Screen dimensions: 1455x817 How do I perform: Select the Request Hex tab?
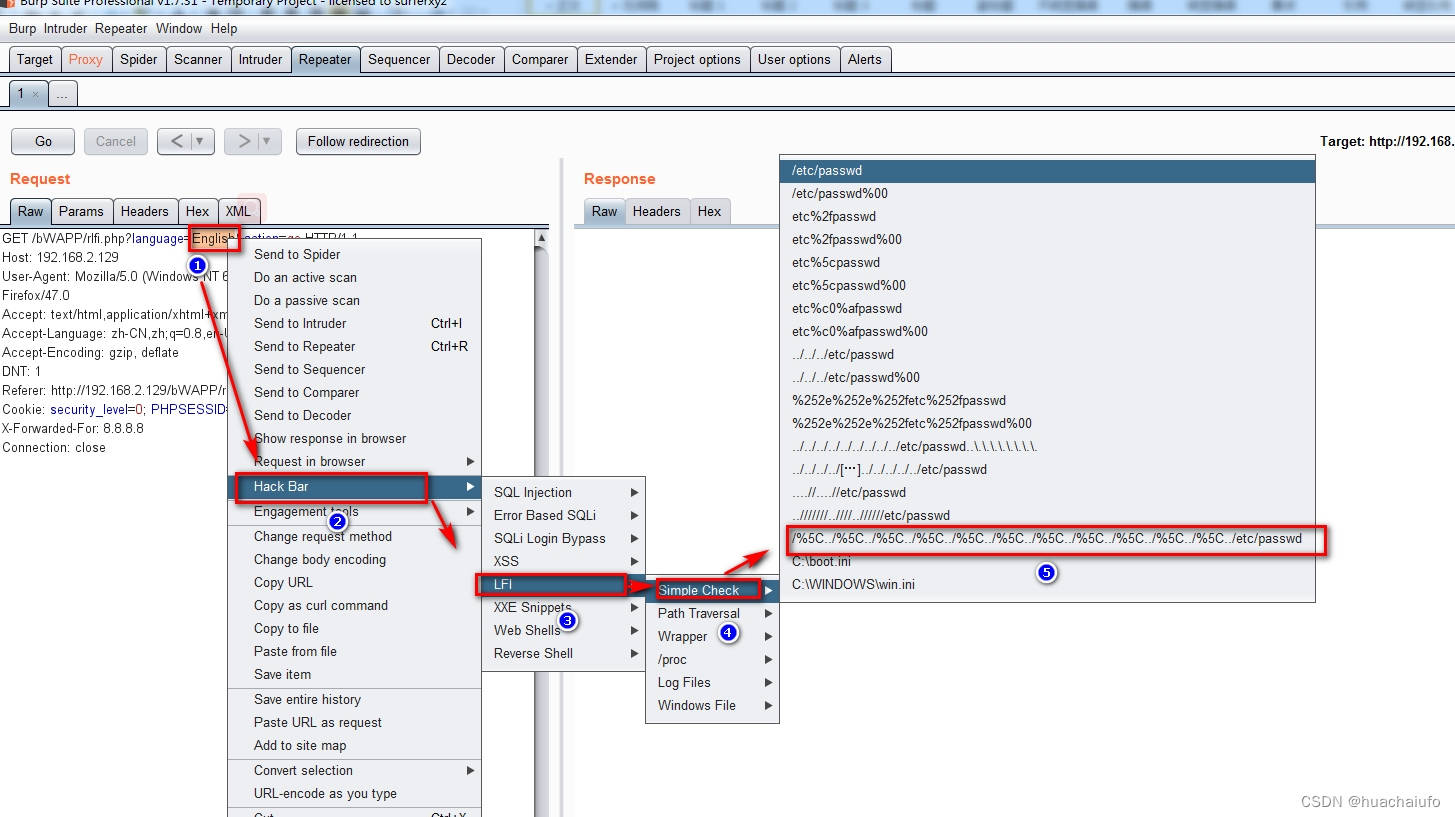point(198,211)
